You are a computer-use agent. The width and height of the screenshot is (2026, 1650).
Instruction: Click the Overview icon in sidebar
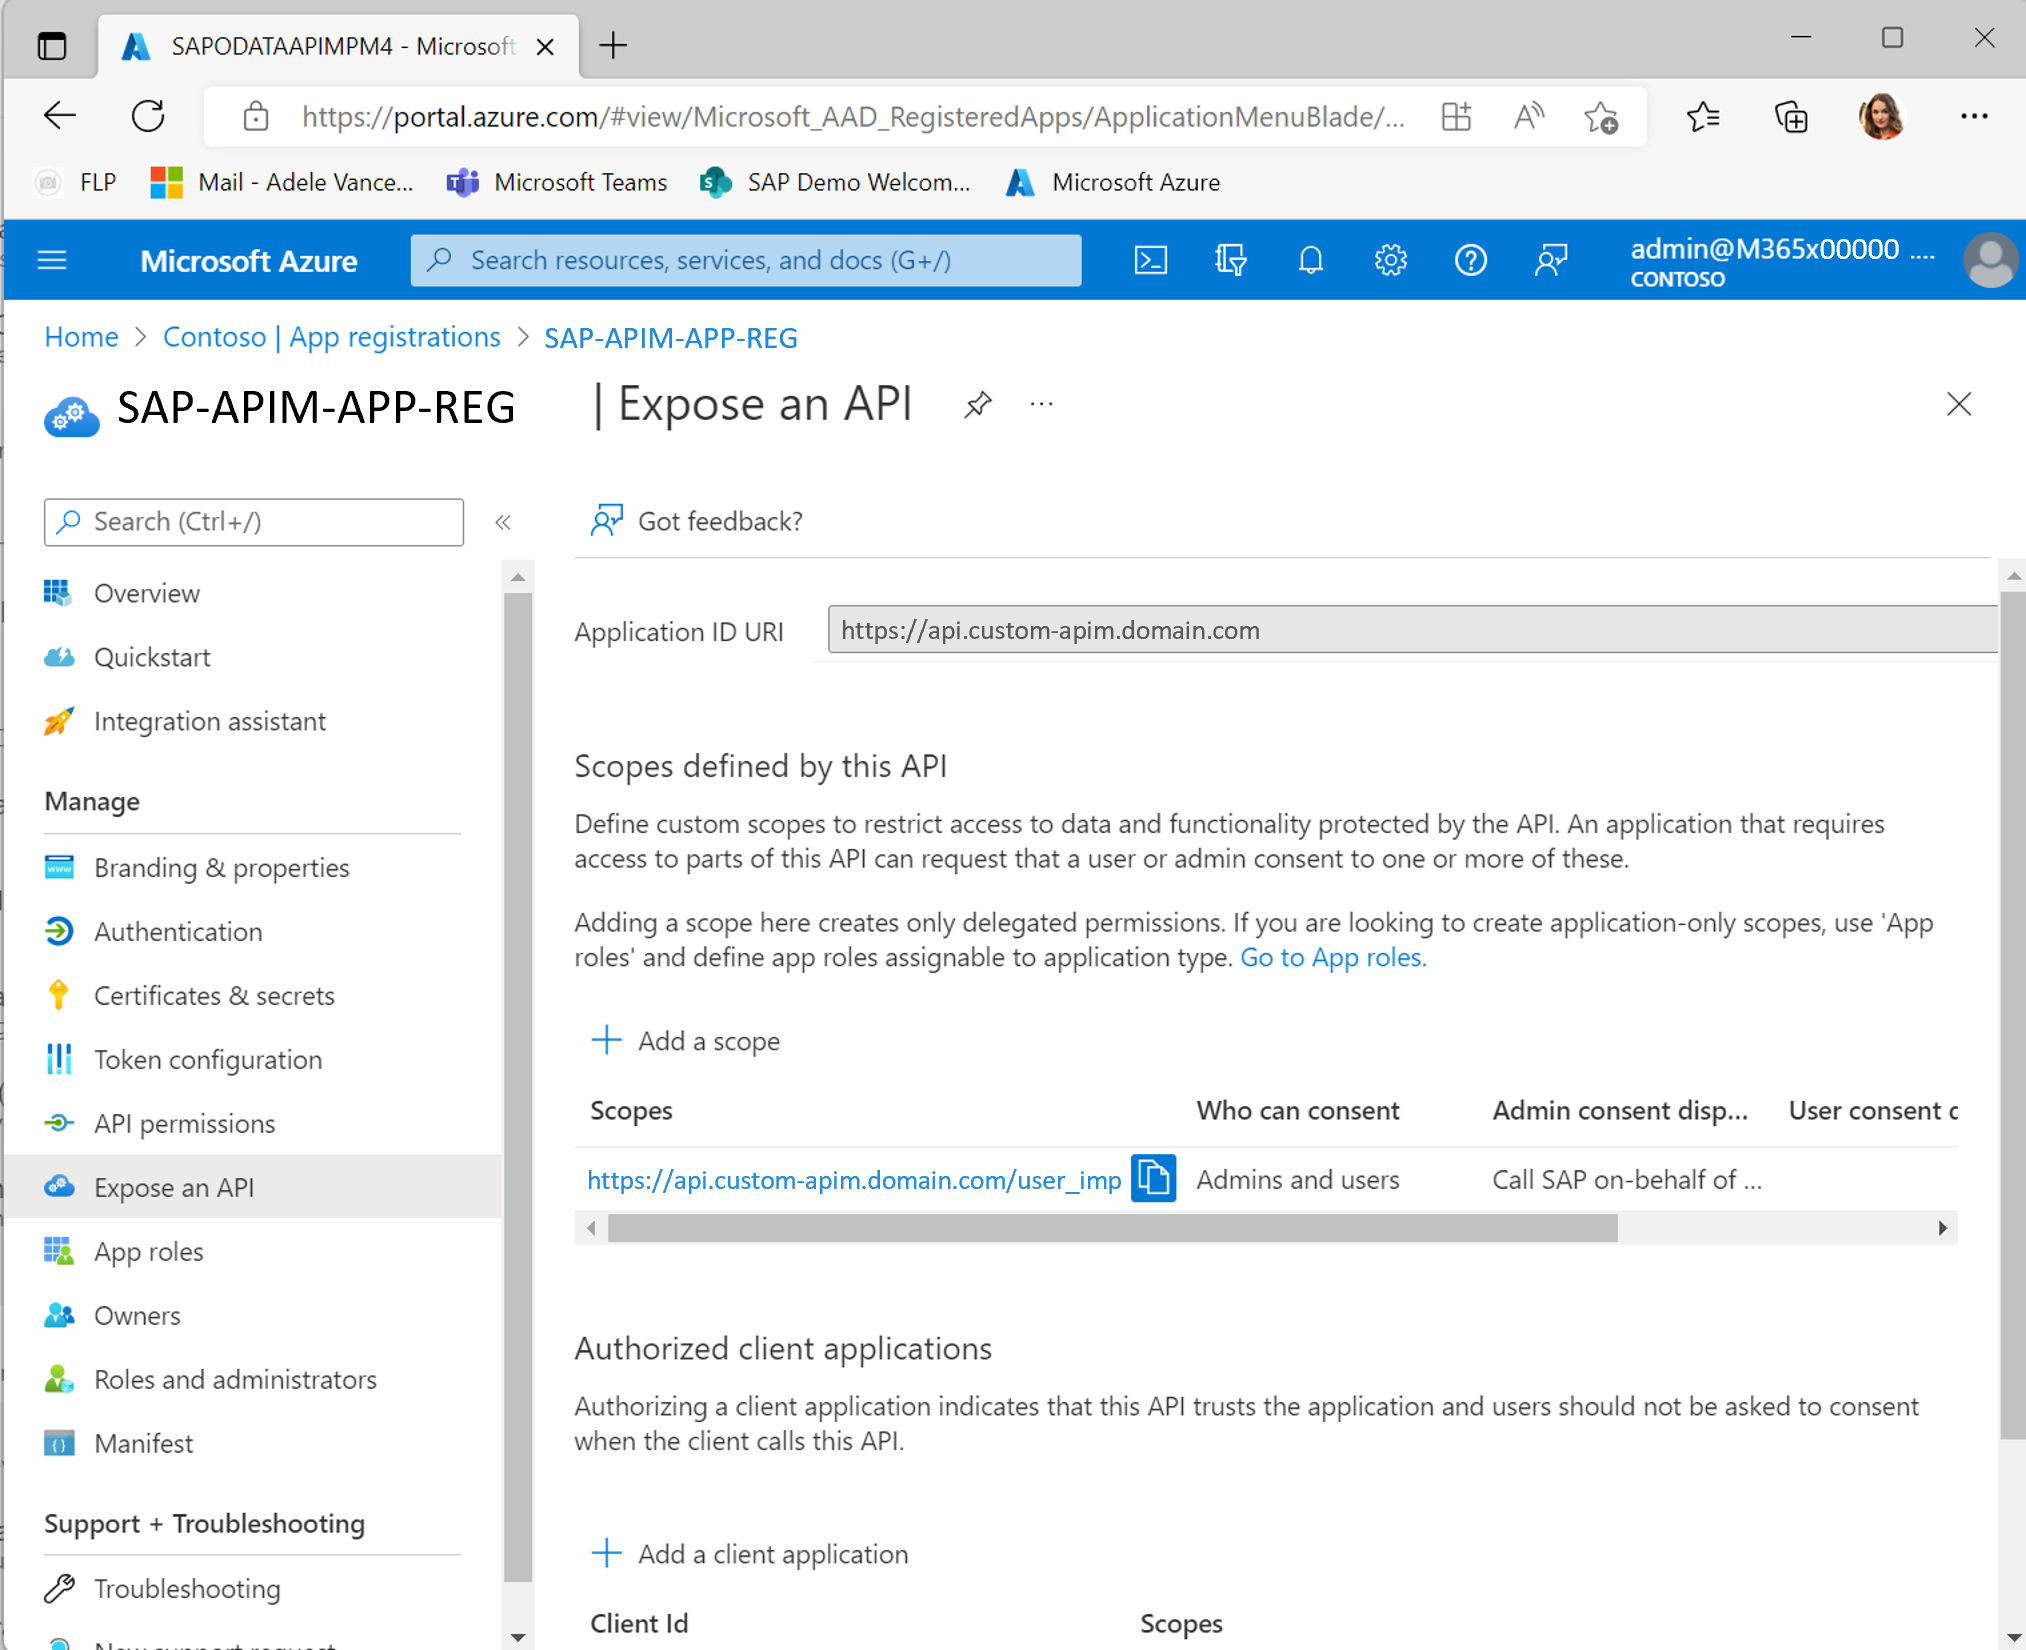59,592
